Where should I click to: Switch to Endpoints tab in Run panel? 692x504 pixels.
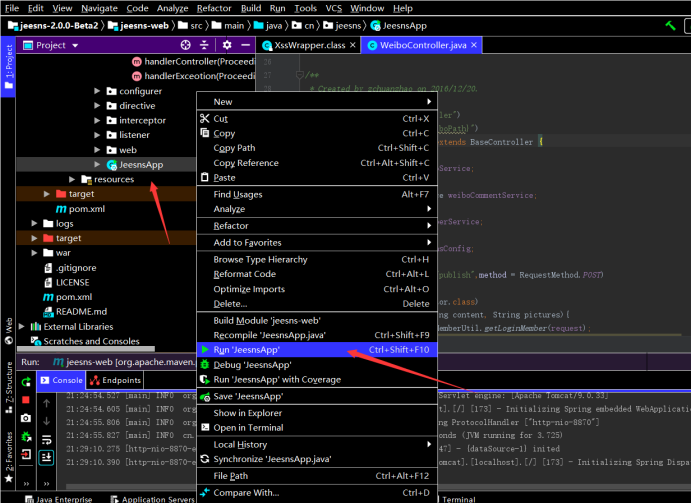115,380
